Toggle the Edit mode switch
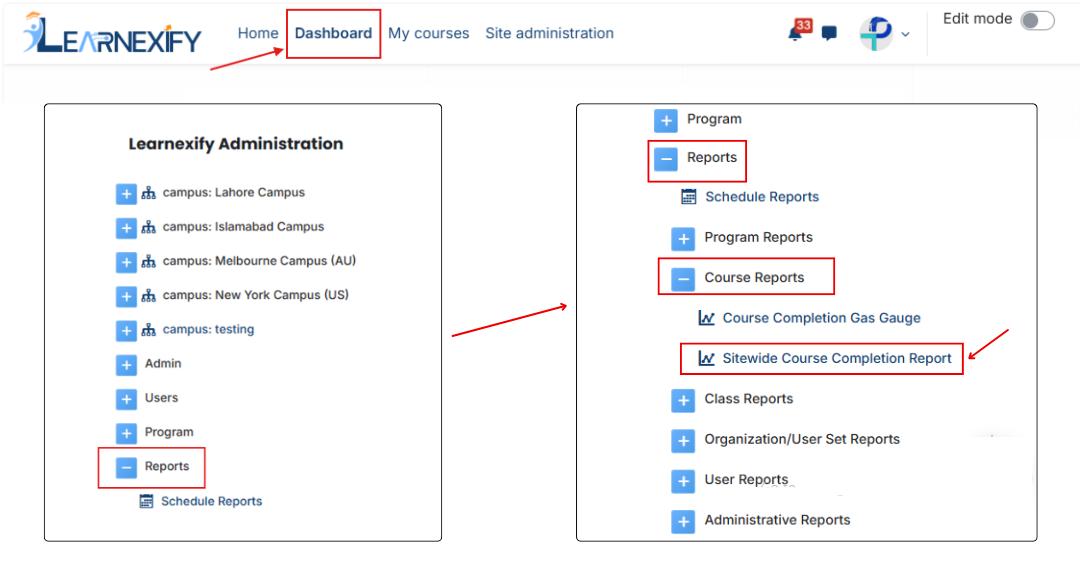This screenshot has height=566, width=1080. click(1037, 20)
